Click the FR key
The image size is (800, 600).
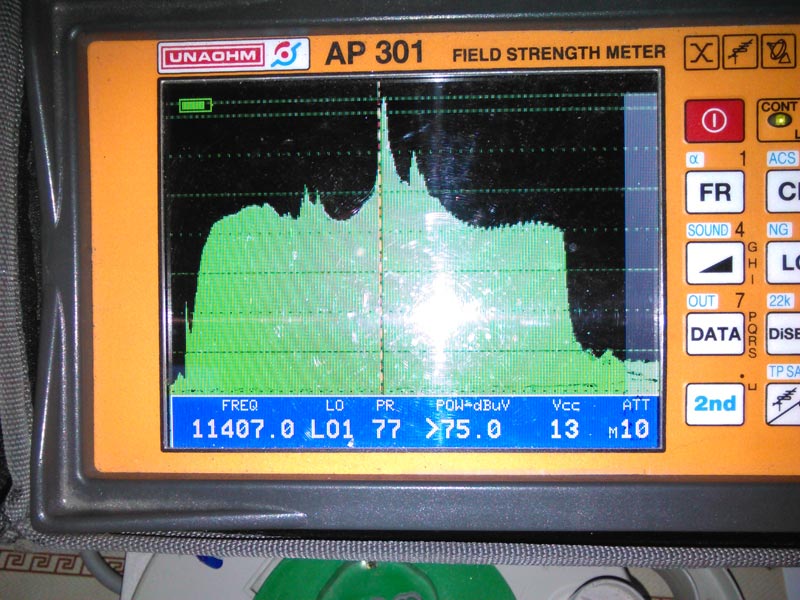coord(715,192)
